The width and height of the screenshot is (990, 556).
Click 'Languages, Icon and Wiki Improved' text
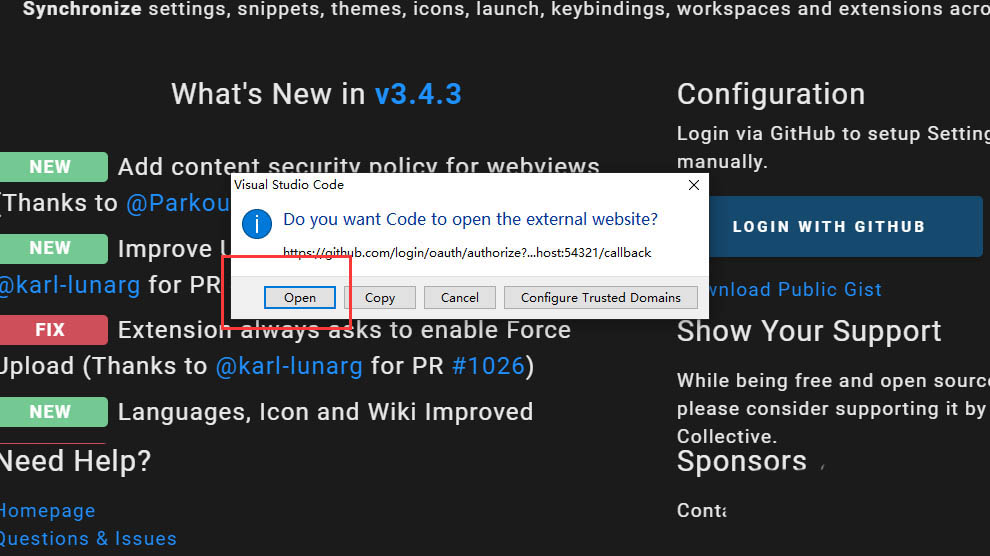pos(325,412)
